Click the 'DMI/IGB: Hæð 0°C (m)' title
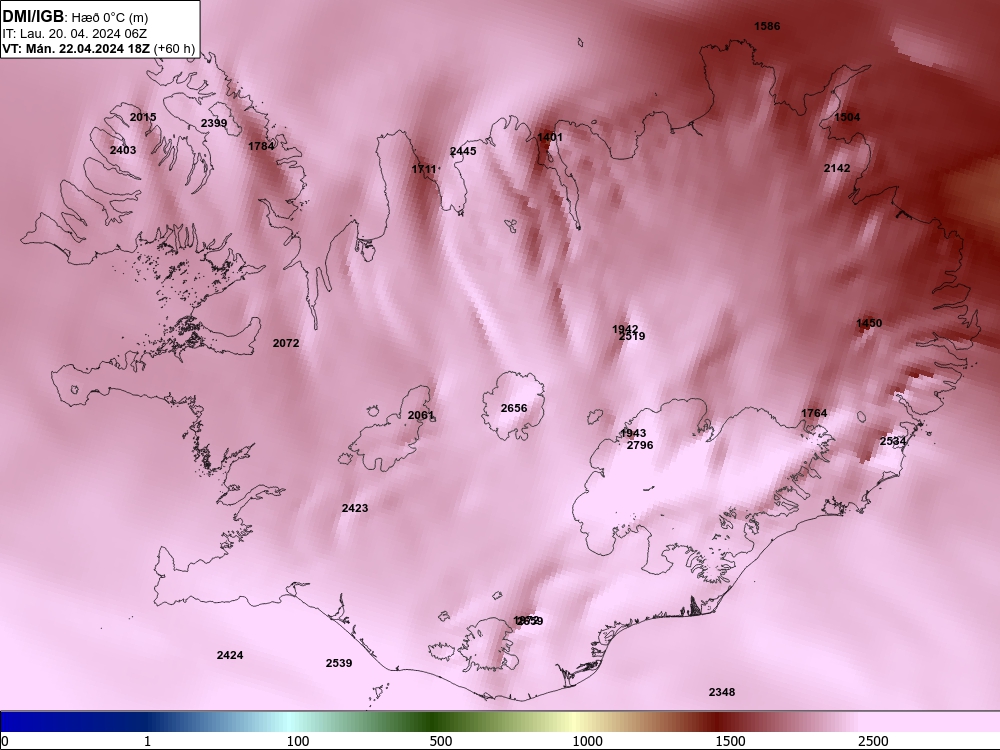Screen dimensions: 1000x750 pyautogui.click(x=75, y=17)
